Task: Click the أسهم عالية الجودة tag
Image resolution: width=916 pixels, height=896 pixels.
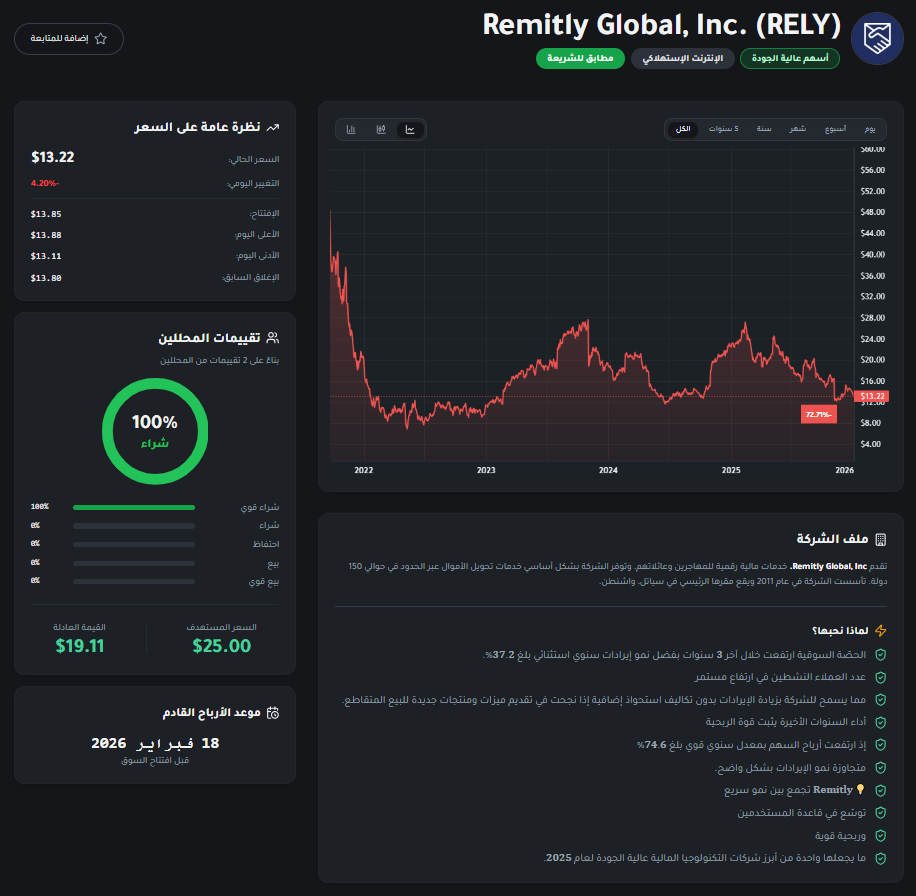Action: (x=790, y=58)
